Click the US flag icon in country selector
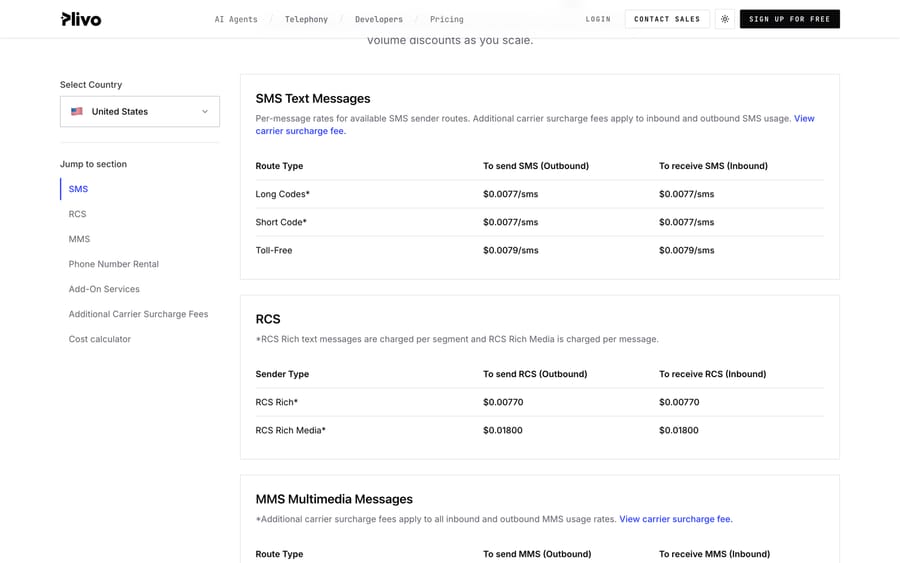 77,111
